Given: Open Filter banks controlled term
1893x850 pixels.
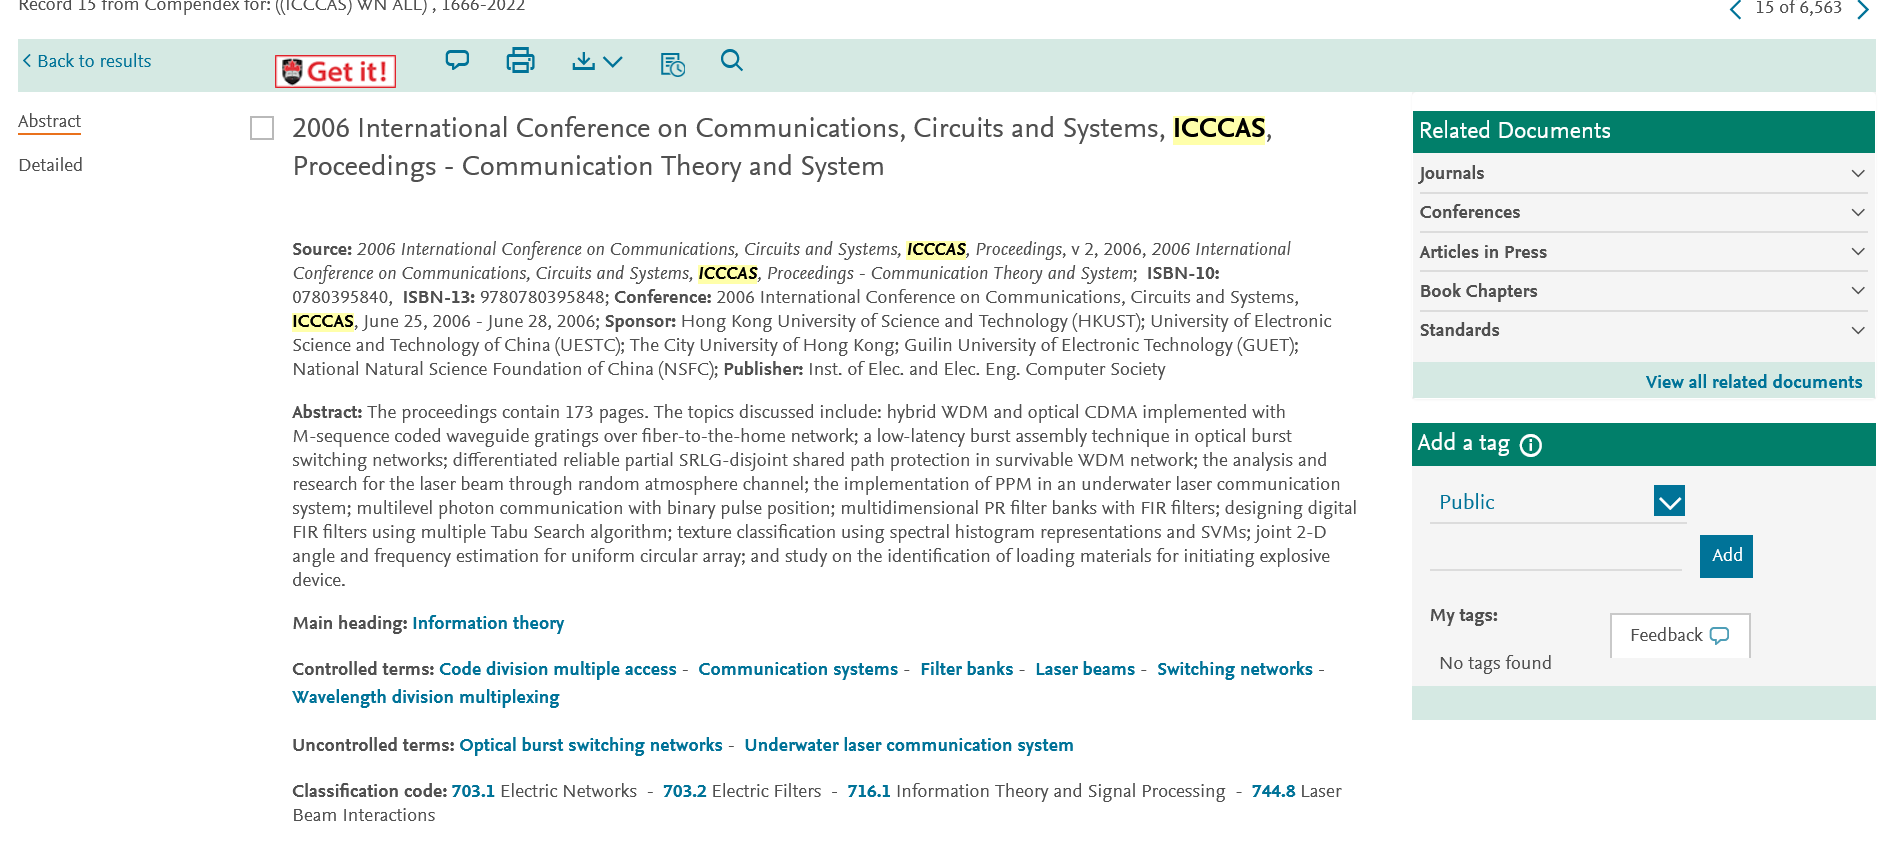Looking at the screenshot, I should (967, 669).
